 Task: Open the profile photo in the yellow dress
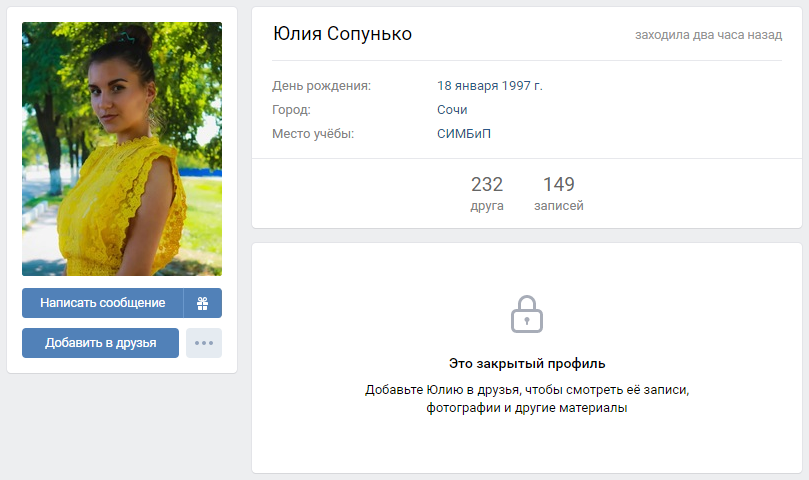tap(122, 149)
